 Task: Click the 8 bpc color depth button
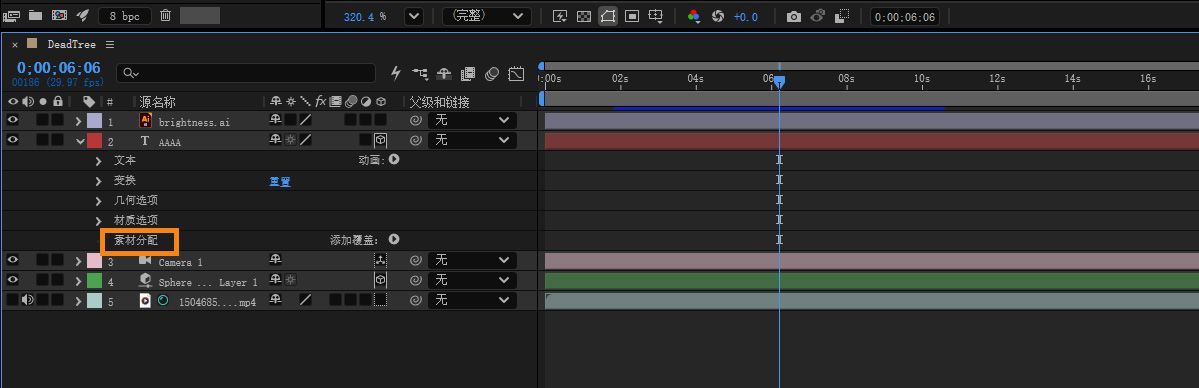coord(125,15)
